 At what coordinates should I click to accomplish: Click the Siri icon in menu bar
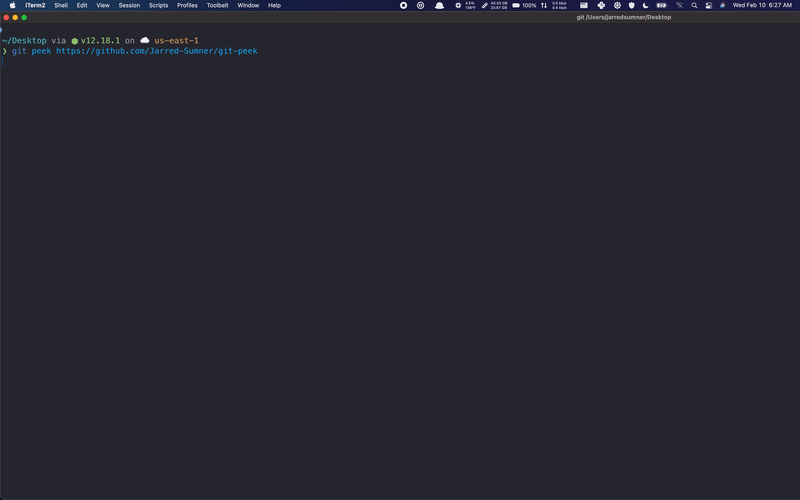click(722, 5)
